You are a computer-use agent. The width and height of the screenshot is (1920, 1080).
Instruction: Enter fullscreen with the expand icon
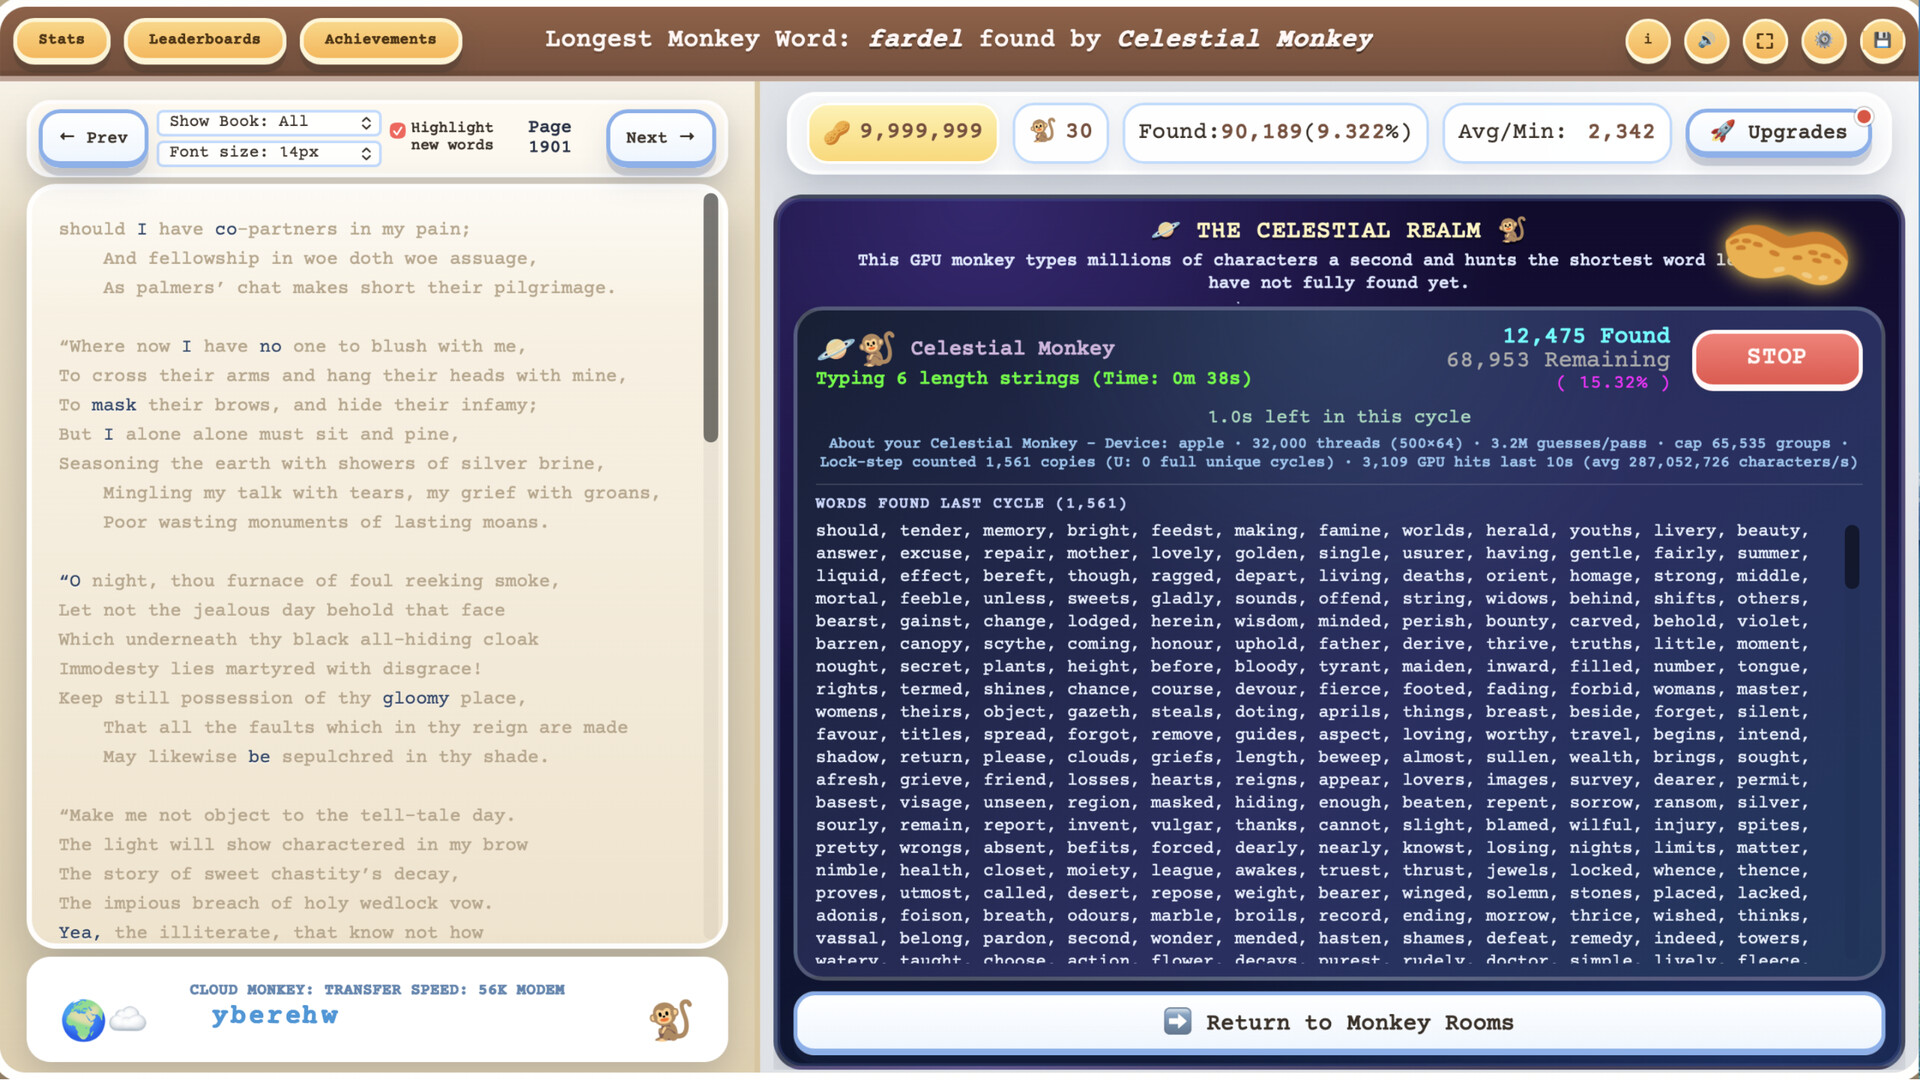(x=1765, y=40)
